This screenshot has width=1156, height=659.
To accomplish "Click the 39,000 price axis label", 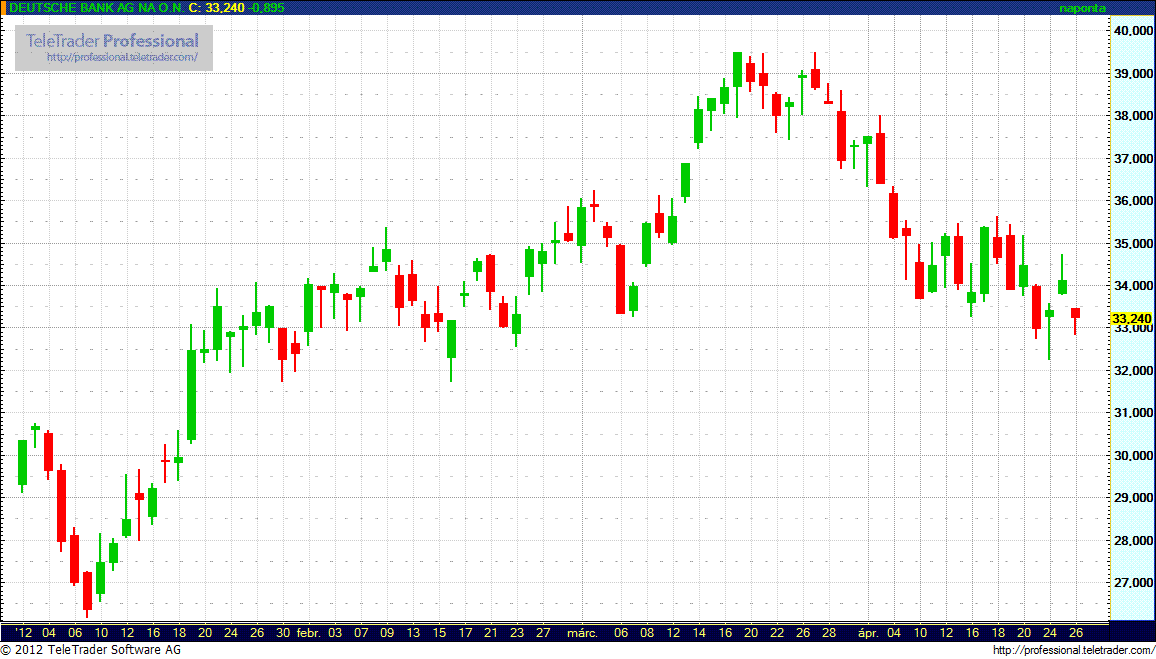I will [1132, 74].
